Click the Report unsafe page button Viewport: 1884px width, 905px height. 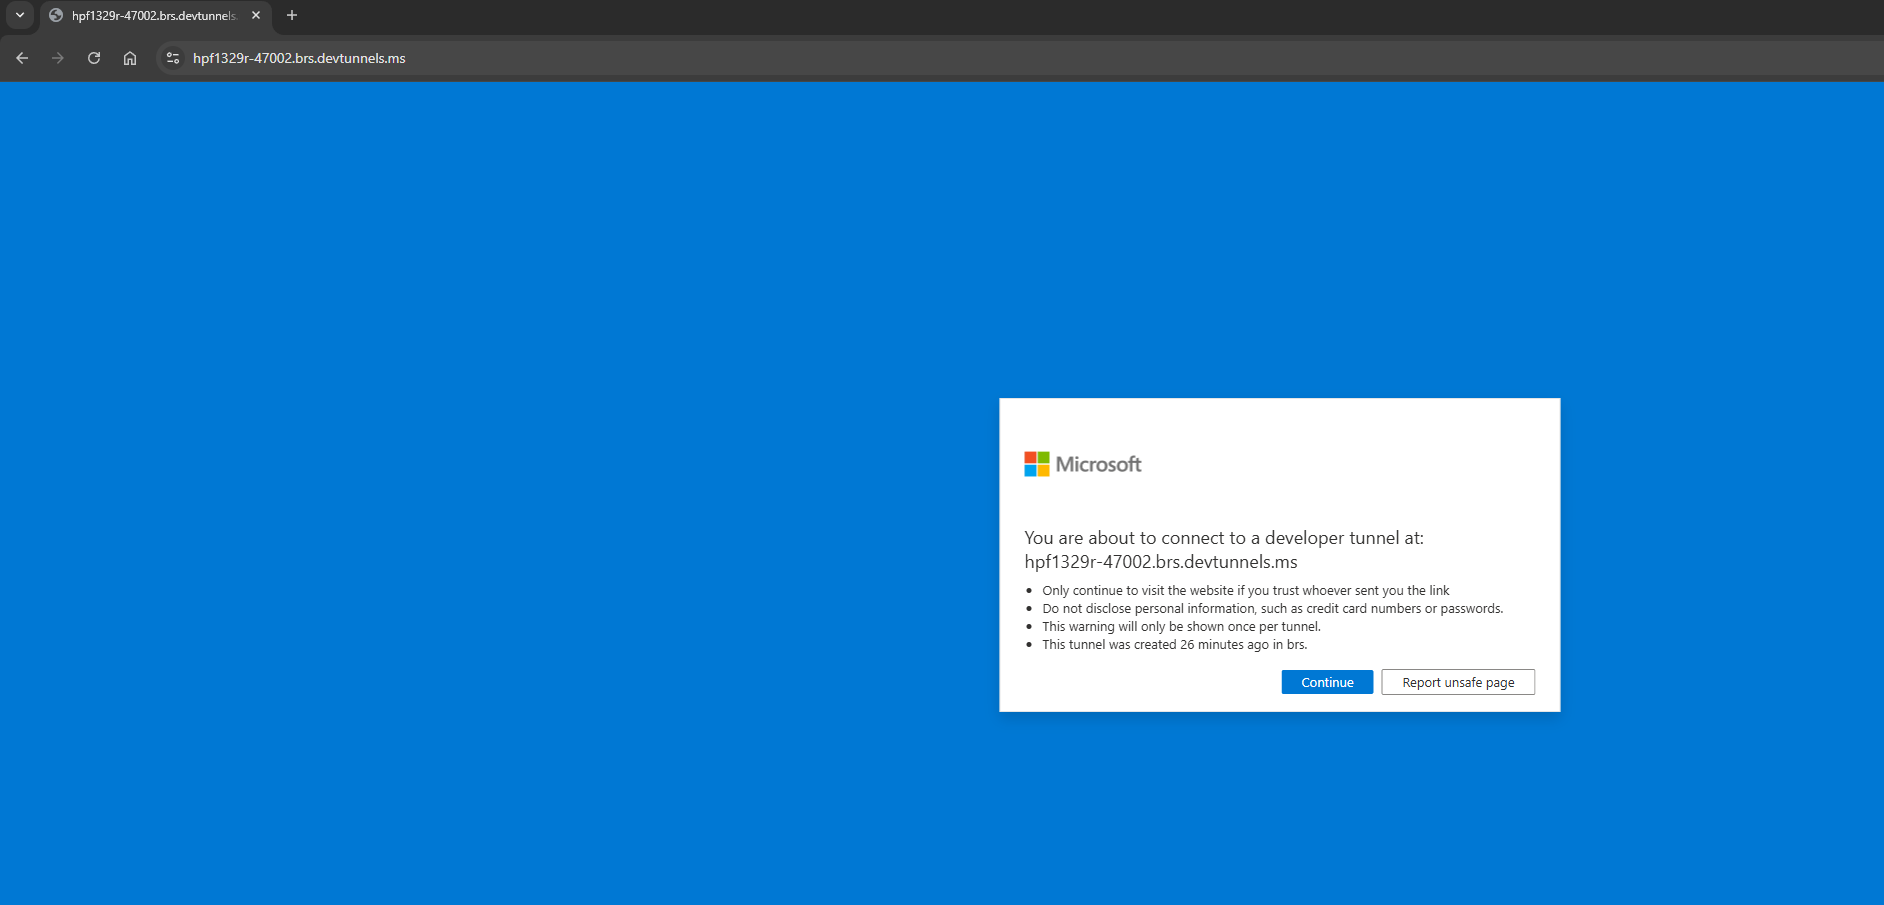coord(1457,682)
